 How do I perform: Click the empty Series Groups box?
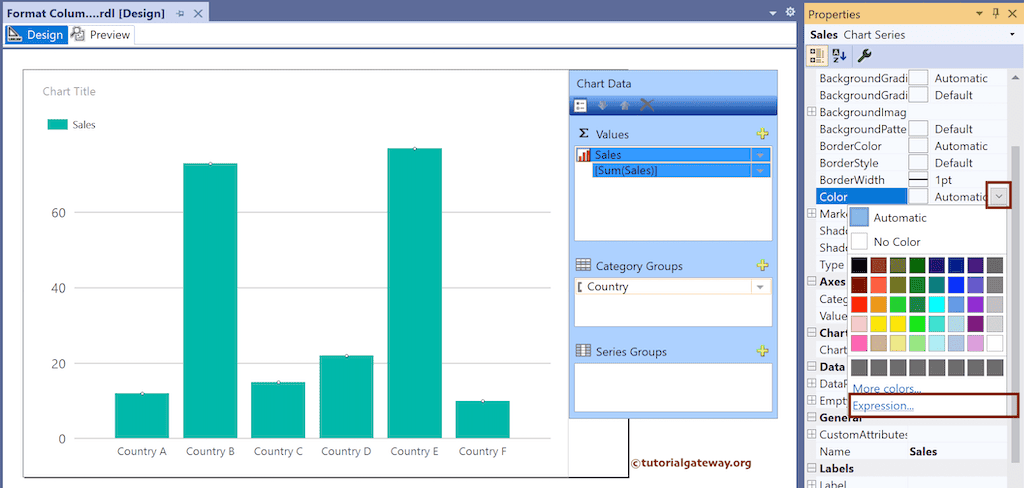click(x=673, y=387)
